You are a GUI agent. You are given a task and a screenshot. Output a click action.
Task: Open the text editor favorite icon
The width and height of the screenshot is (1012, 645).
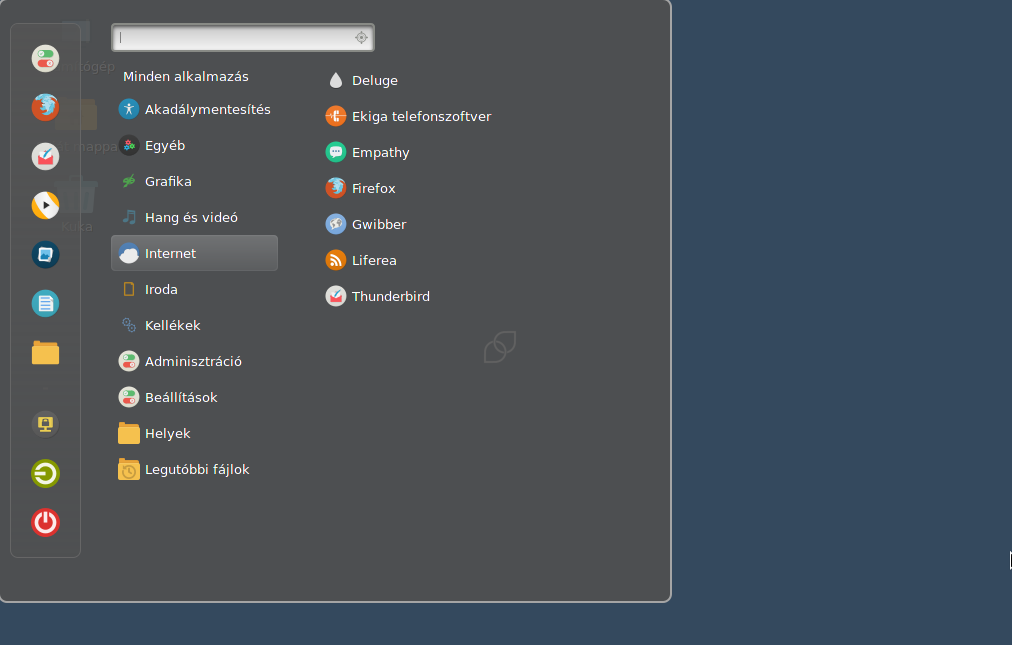[45, 303]
